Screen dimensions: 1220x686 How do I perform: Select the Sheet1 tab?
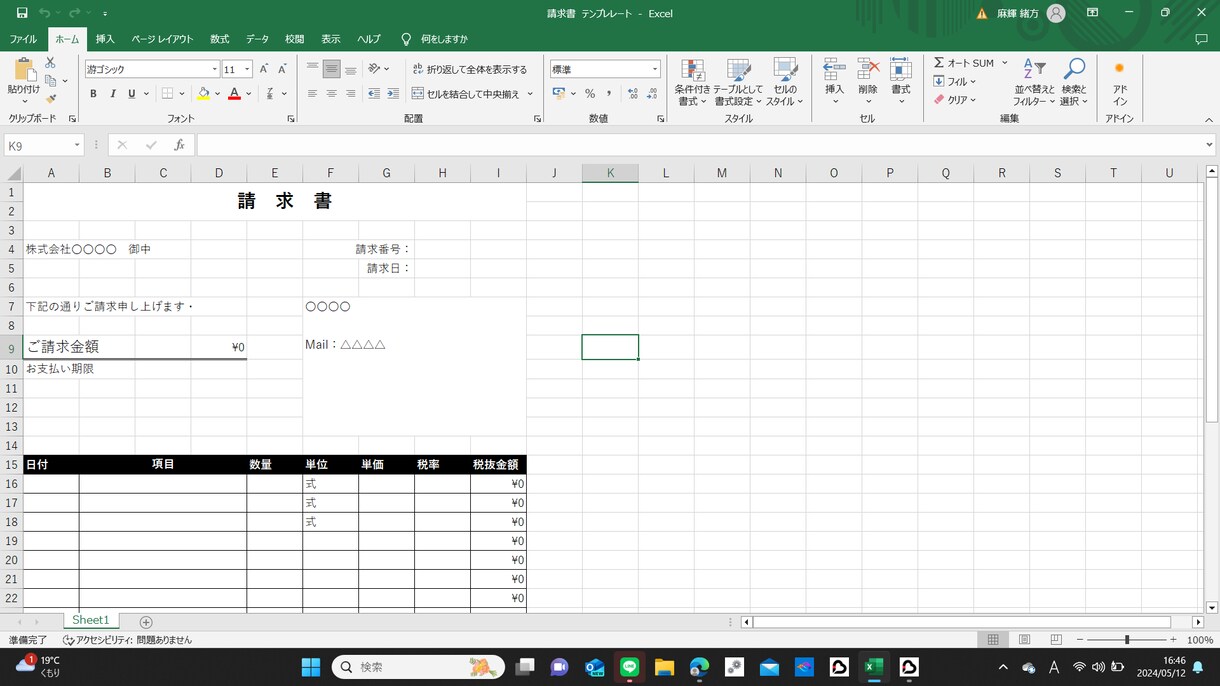point(90,621)
